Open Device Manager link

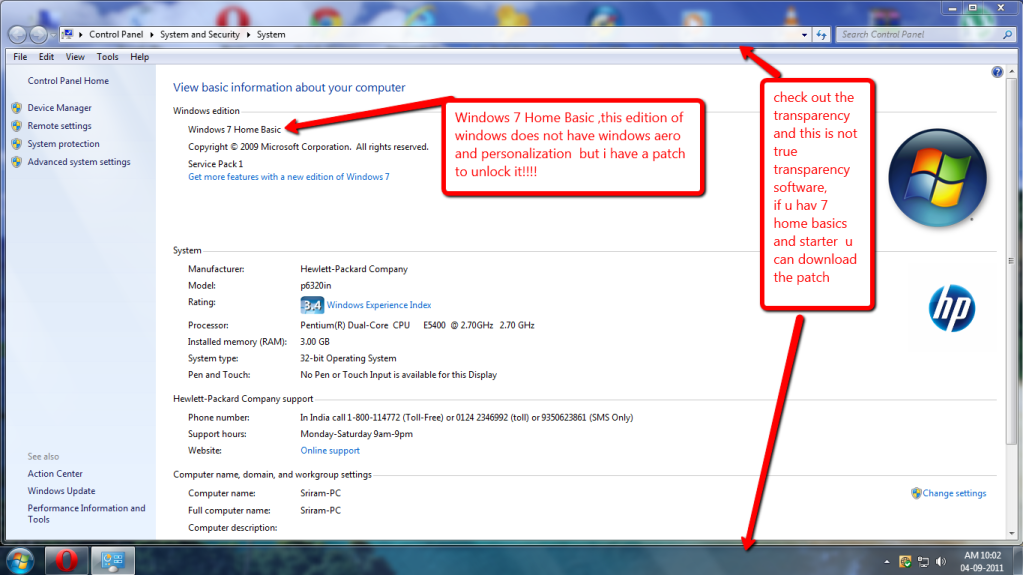[59, 108]
